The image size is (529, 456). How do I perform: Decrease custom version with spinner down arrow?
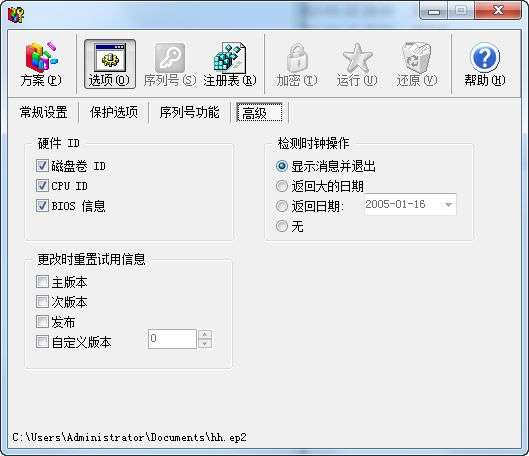[205, 344]
